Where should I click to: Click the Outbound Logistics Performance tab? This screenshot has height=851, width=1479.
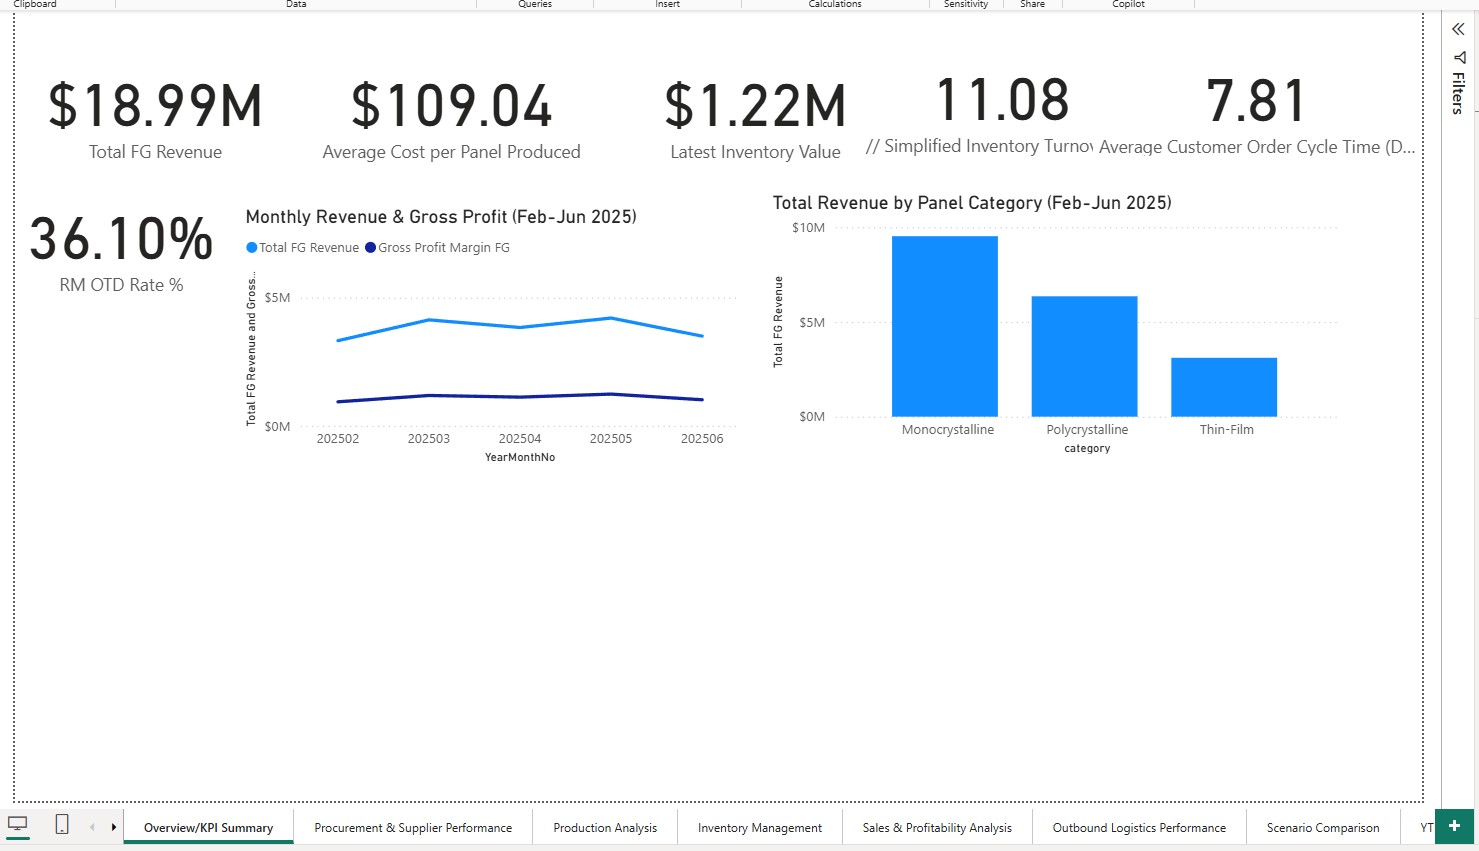(x=1138, y=827)
